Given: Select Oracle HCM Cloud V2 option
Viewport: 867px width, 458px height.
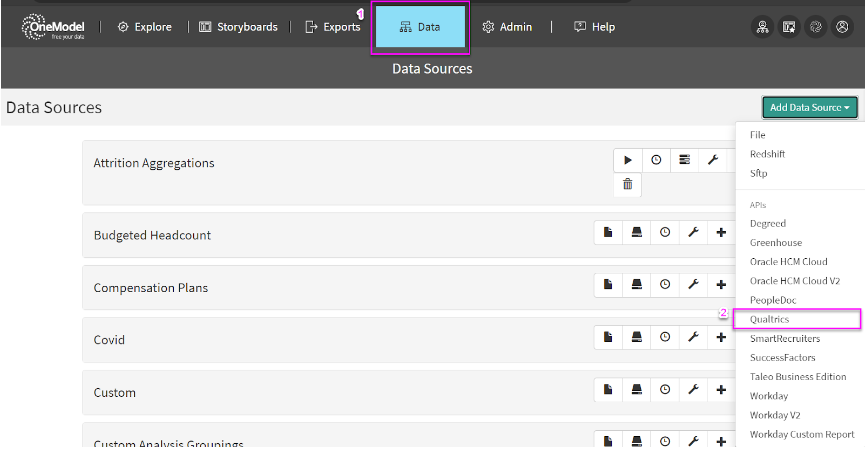Looking at the screenshot, I should (x=795, y=281).
